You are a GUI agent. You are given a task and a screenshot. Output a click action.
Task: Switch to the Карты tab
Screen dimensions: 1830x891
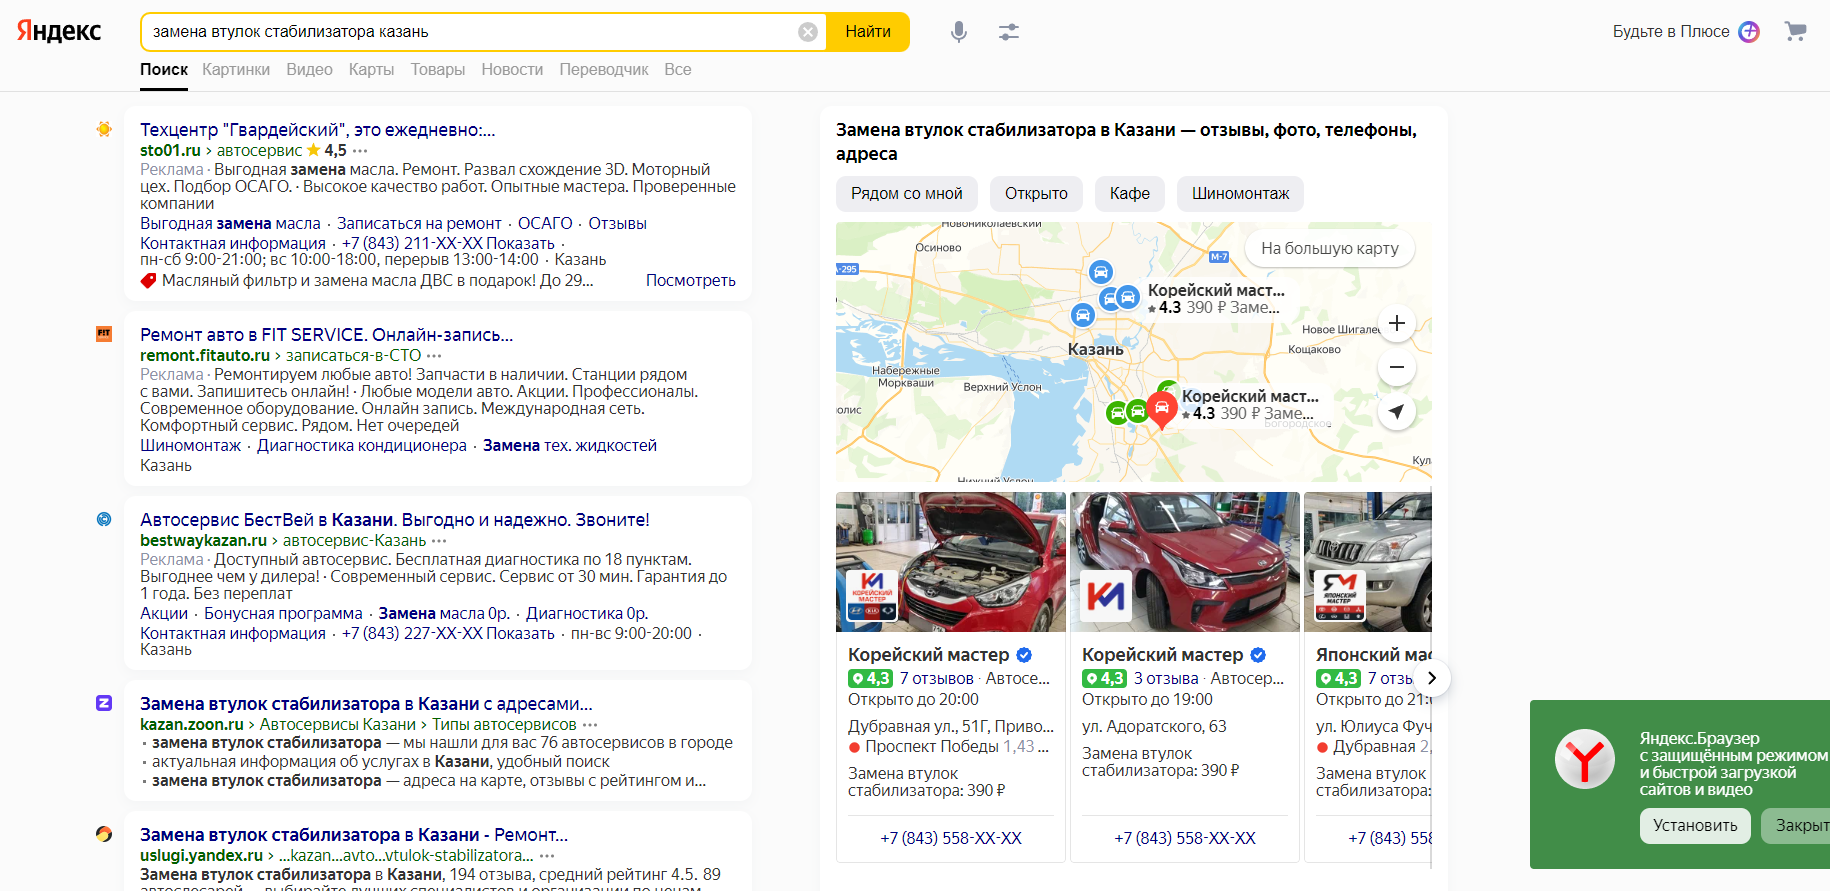pos(371,70)
